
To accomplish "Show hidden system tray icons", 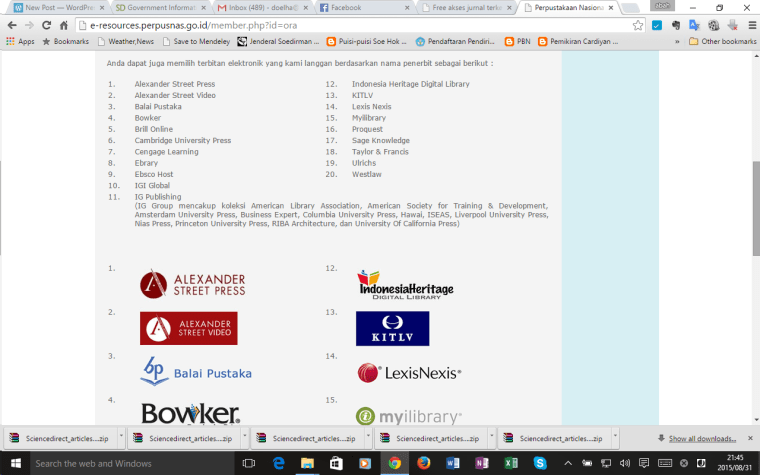I will click(x=568, y=463).
